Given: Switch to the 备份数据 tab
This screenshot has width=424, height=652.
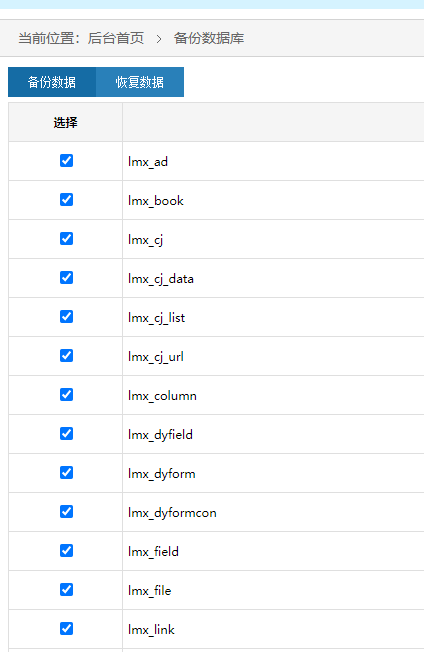Looking at the screenshot, I should pyautogui.click(x=52, y=82).
